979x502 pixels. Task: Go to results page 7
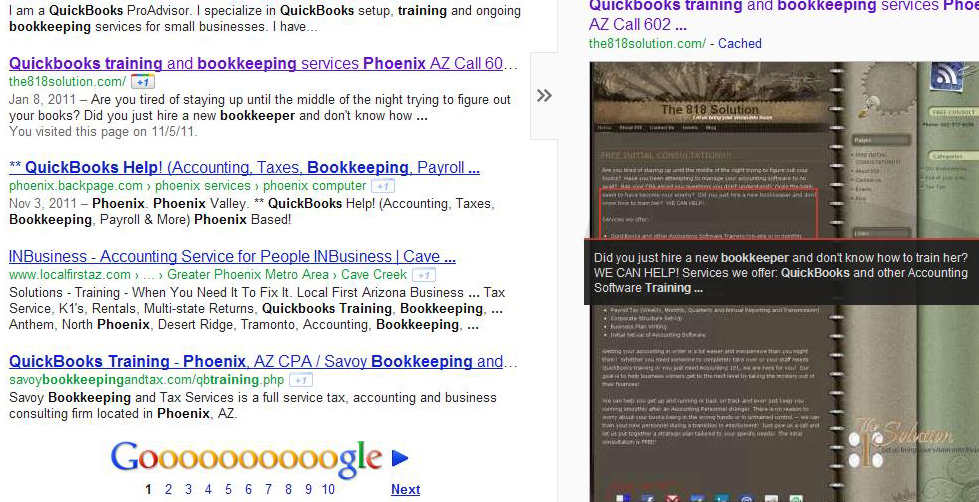pyautogui.click(x=268, y=490)
